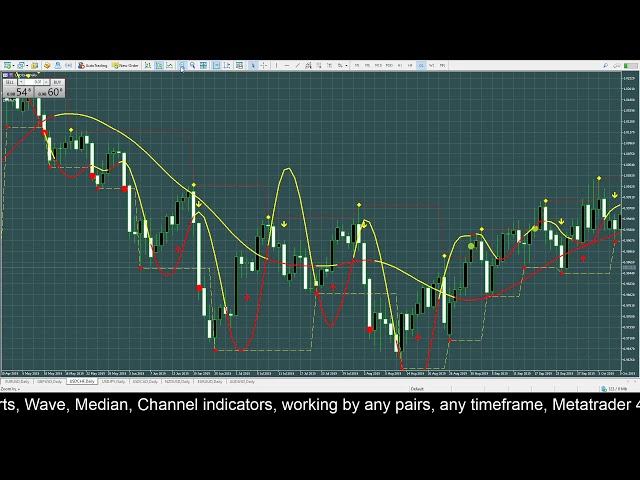The image size is (640, 480).
Task: Open the USDCAD,Daily chart tab
Action: coord(145,381)
